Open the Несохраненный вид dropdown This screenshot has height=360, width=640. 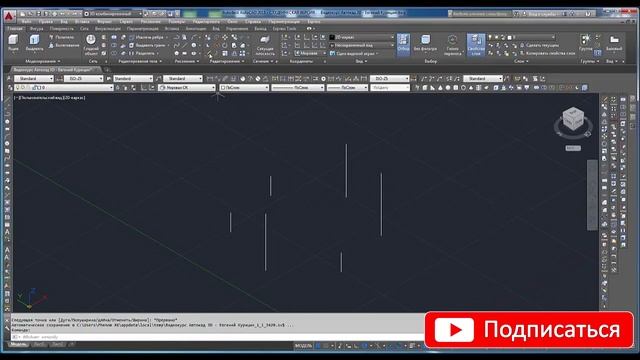coord(362,45)
